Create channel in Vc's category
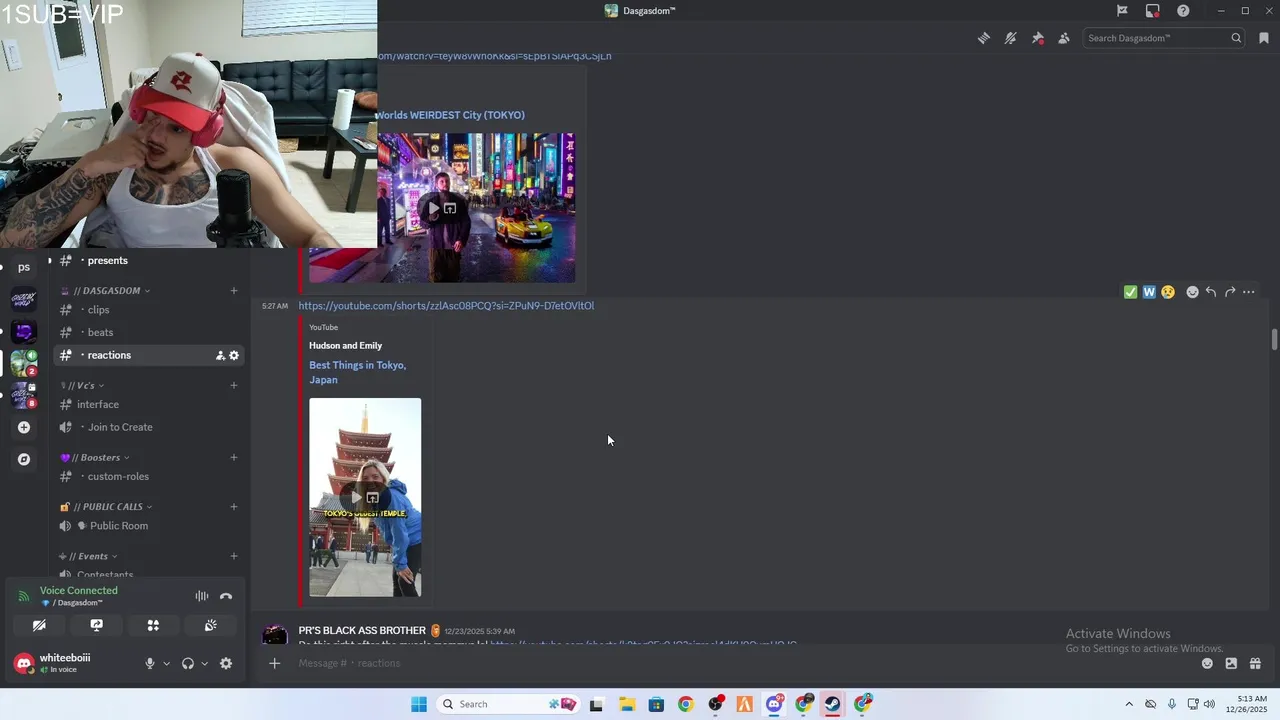 click(x=234, y=385)
